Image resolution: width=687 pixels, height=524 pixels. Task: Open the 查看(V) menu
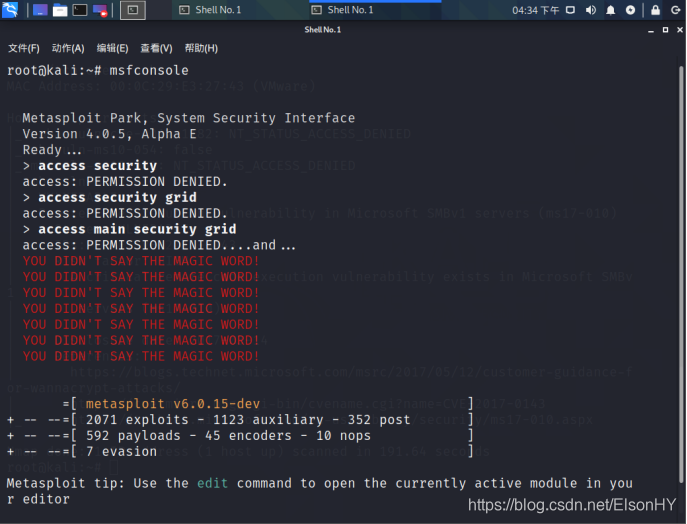[x=156, y=48]
